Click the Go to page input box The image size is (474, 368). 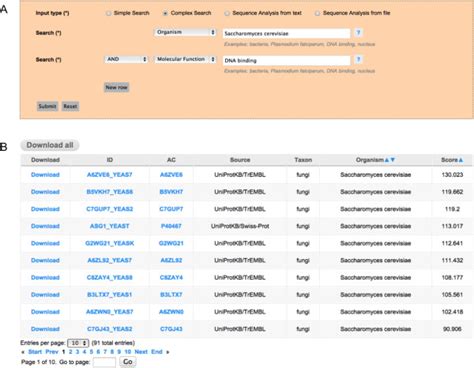(x=104, y=362)
